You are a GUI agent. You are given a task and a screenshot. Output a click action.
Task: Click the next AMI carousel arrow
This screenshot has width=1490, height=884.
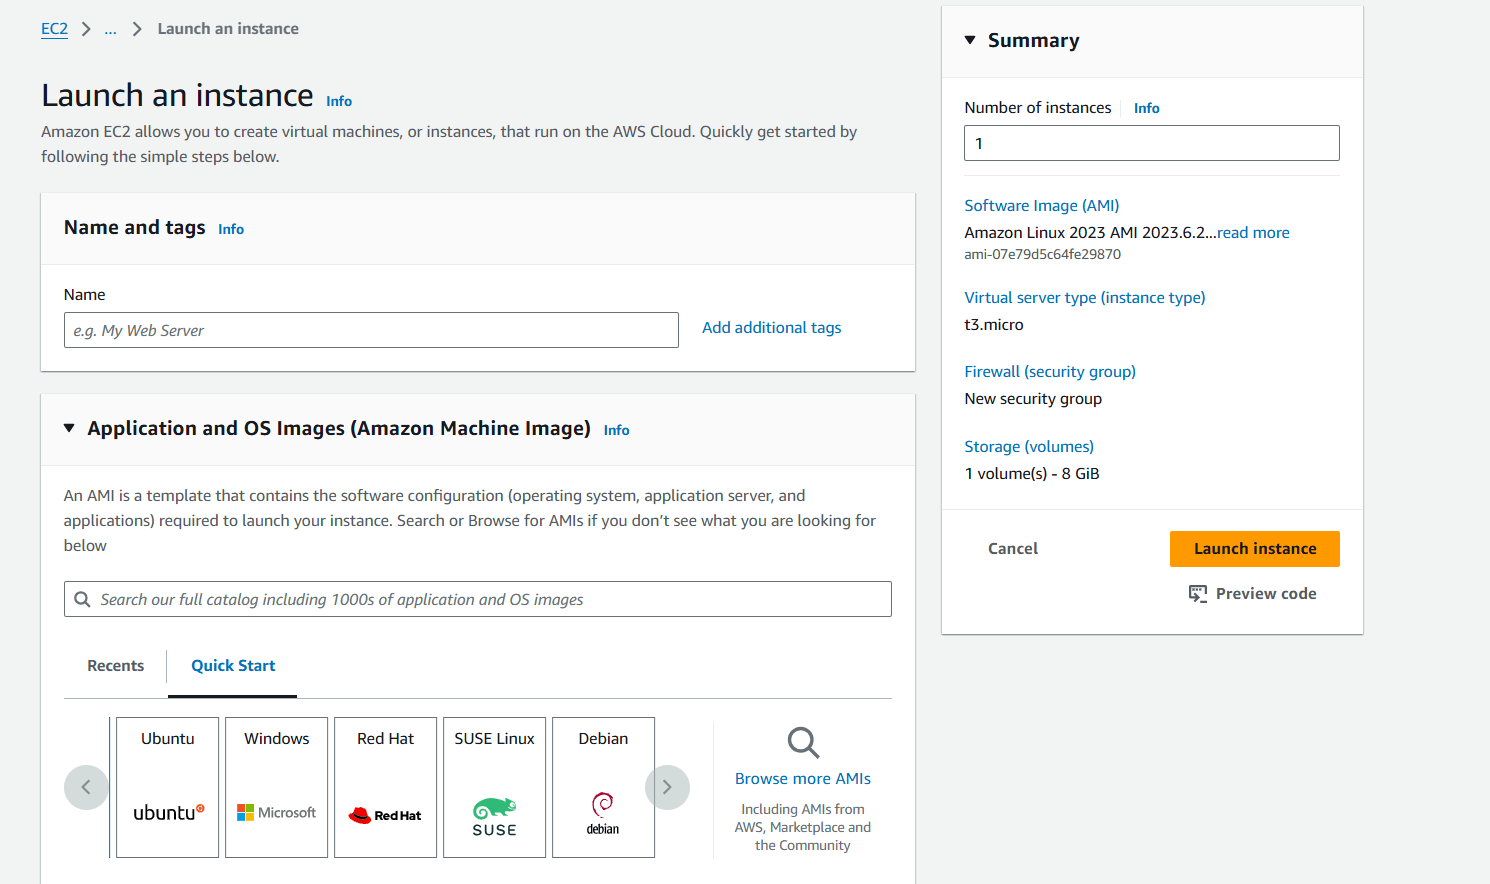point(667,787)
